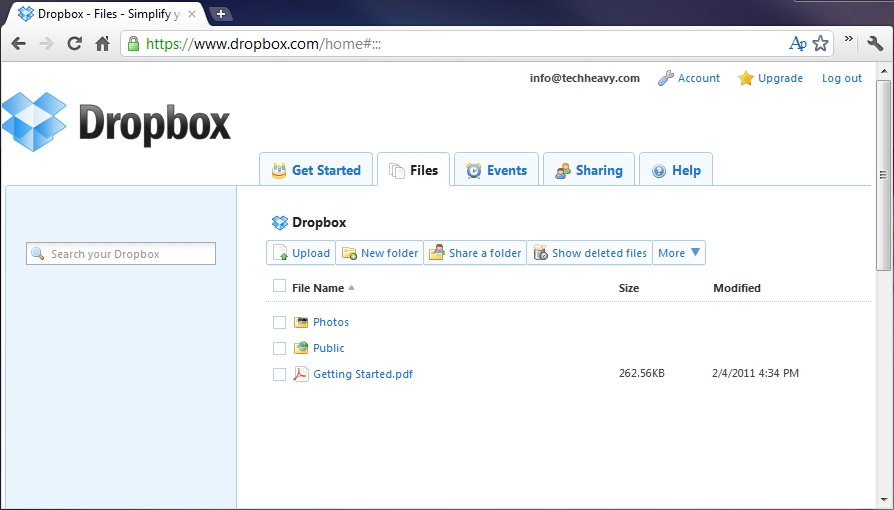Click the green SSL padlock icon

click(x=133, y=43)
